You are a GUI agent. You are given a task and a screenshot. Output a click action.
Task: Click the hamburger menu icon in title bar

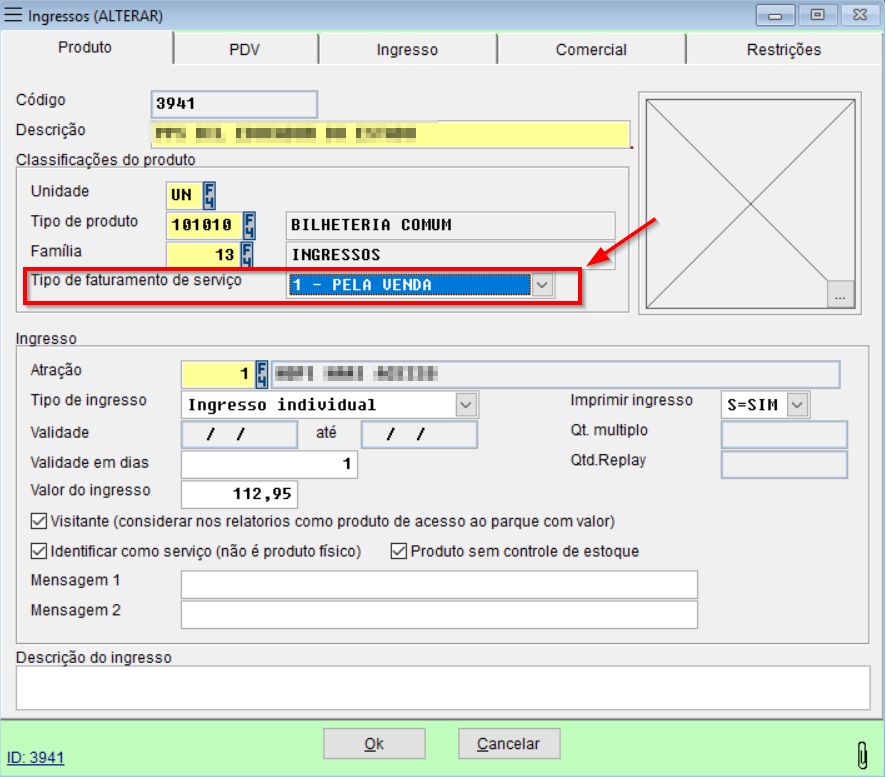[15, 16]
